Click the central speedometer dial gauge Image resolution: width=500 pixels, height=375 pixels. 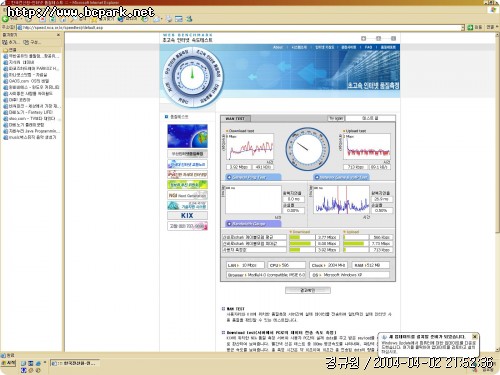pyautogui.click(x=307, y=149)
